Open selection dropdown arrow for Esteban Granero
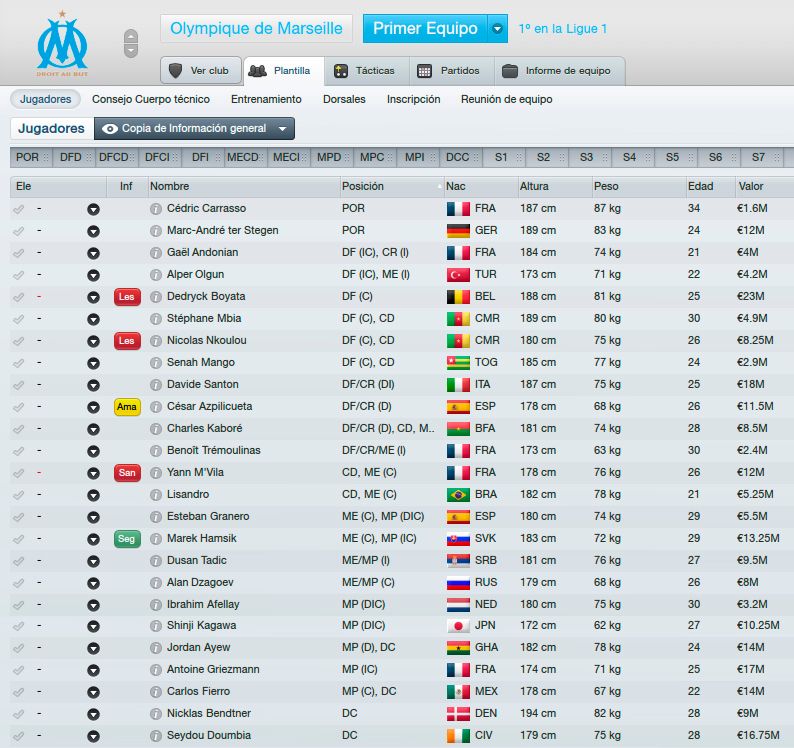Viewport: 794px width, 748px height. click(x=93, y=517)
